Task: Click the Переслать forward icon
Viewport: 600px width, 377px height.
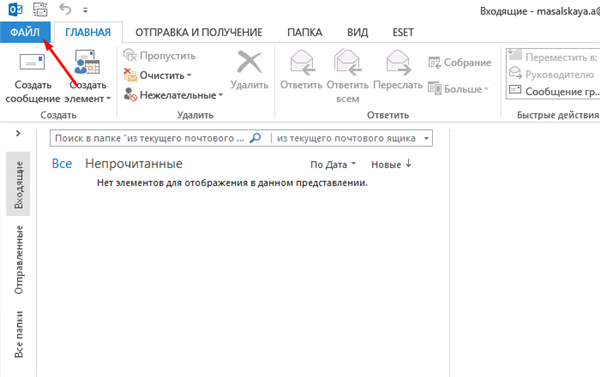Action: coord(398,62)
